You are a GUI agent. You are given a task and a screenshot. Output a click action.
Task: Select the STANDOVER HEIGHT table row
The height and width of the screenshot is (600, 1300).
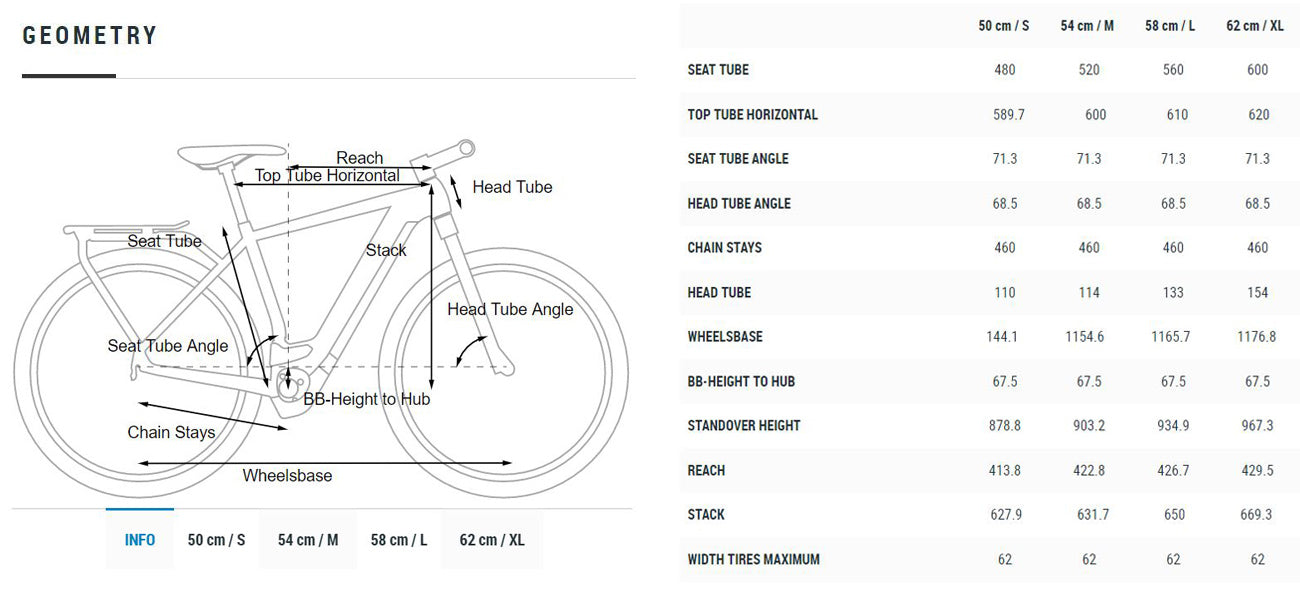(990, 426)
